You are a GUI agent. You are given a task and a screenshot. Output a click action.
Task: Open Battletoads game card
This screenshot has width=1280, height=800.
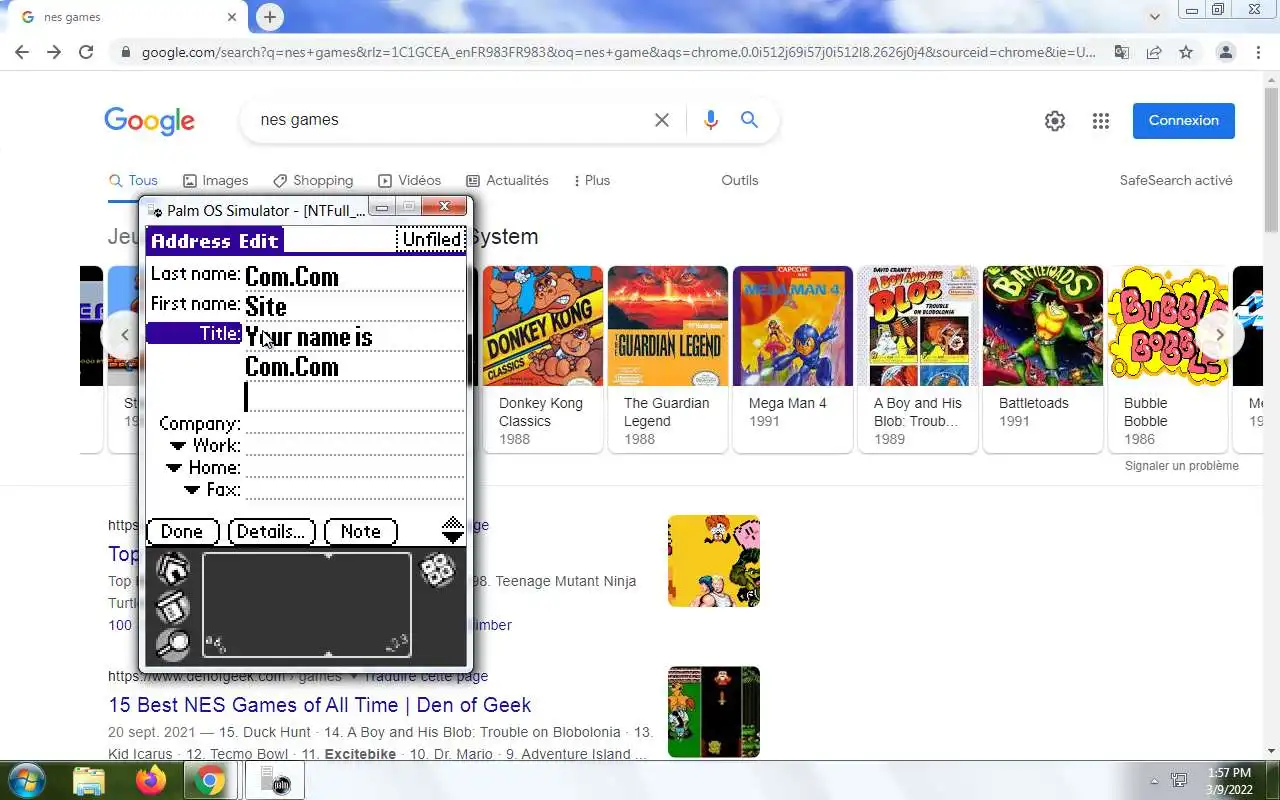[1043, 358]
